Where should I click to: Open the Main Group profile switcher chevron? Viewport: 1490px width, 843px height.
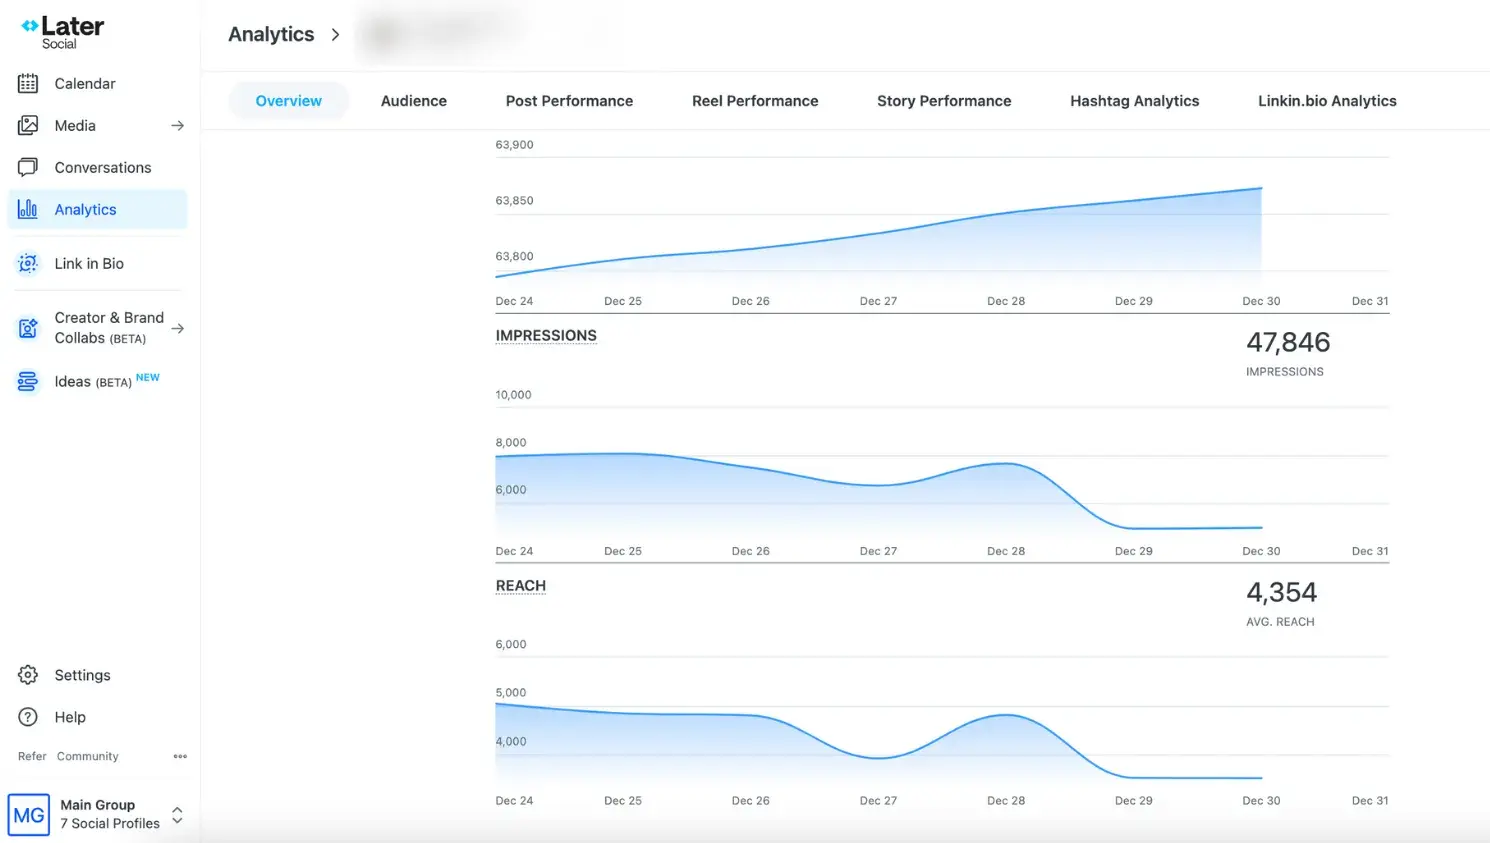(176, 814)
